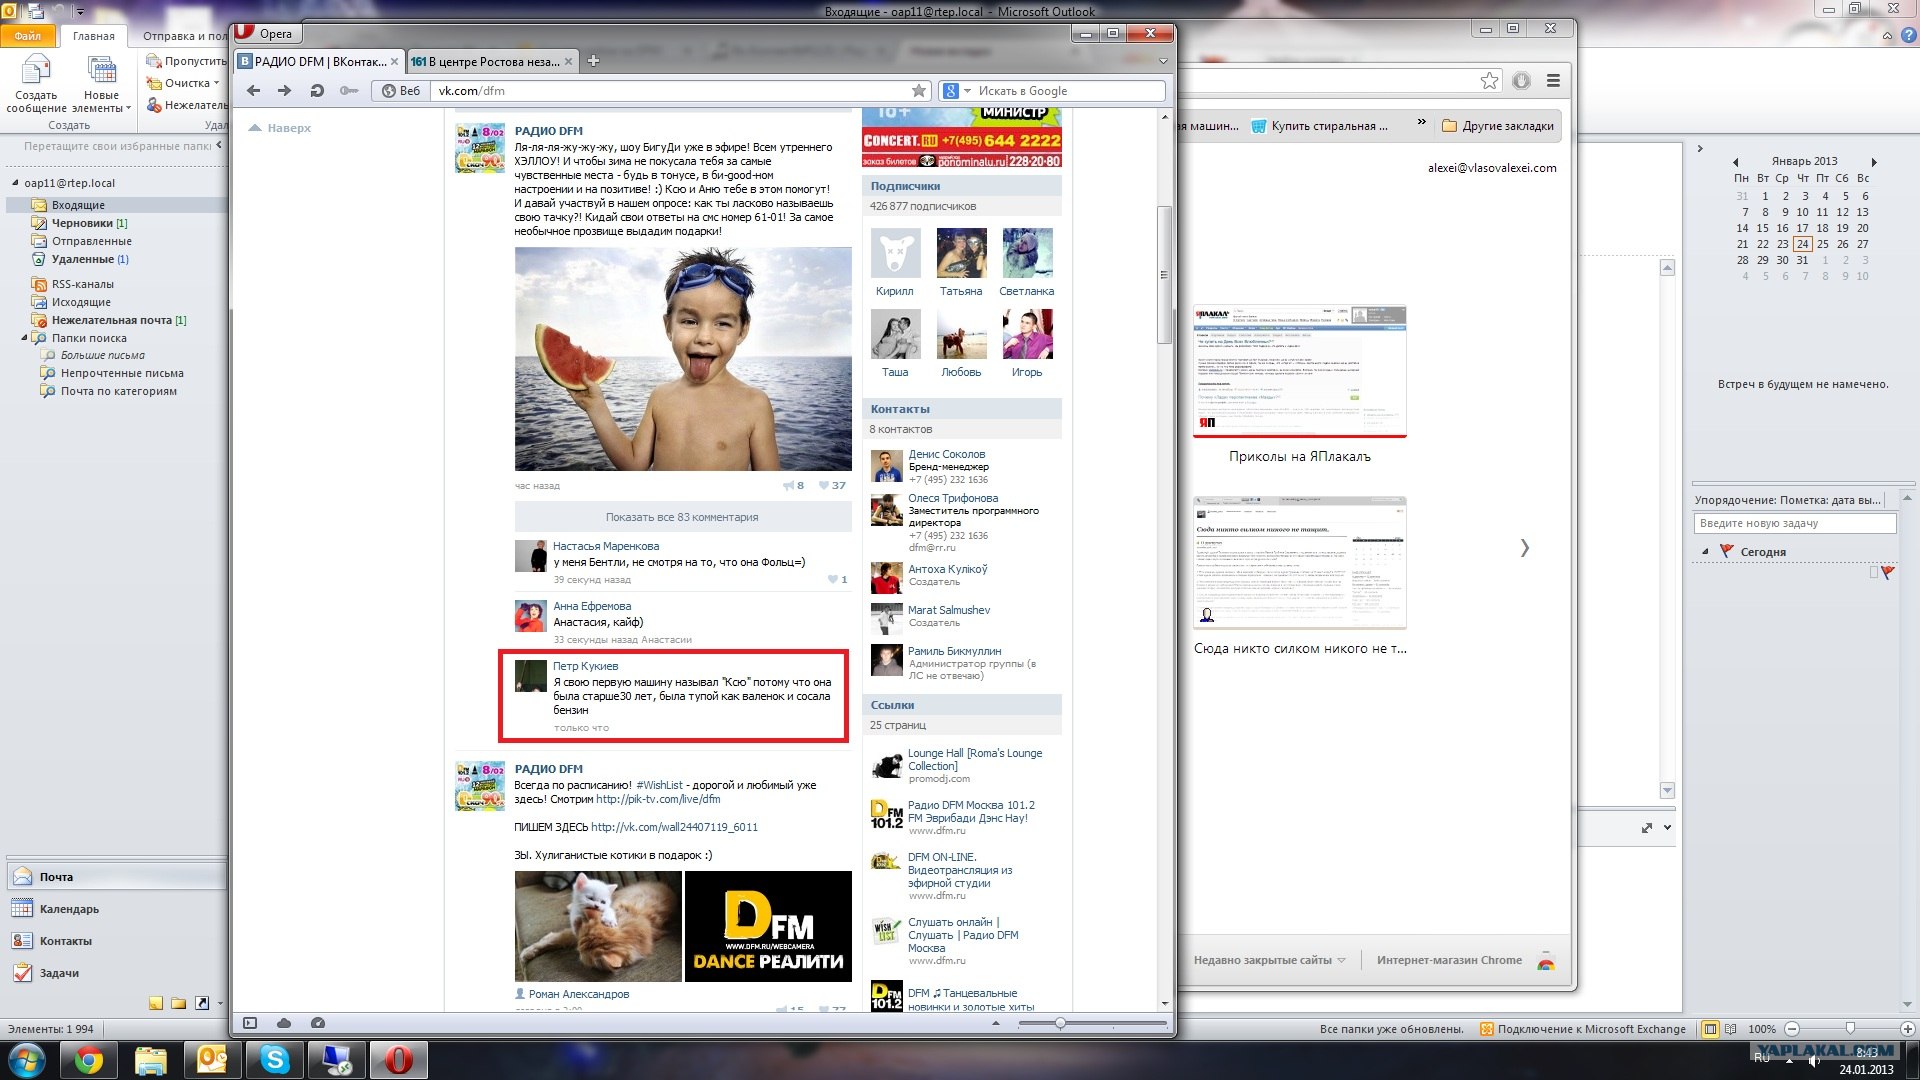Click the Remote Desktop icon in the taskbar

pyautogui.click(x=337, y=1060)
